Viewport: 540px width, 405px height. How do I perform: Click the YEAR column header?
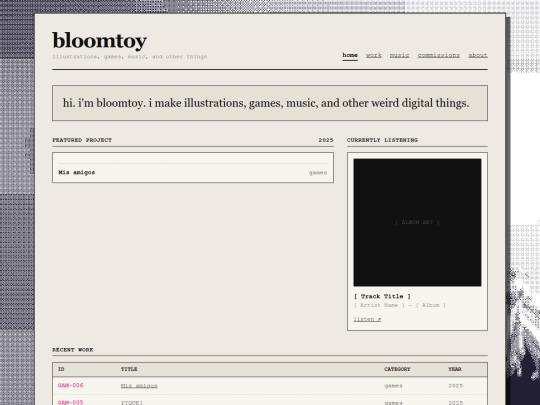click(455, 369)
